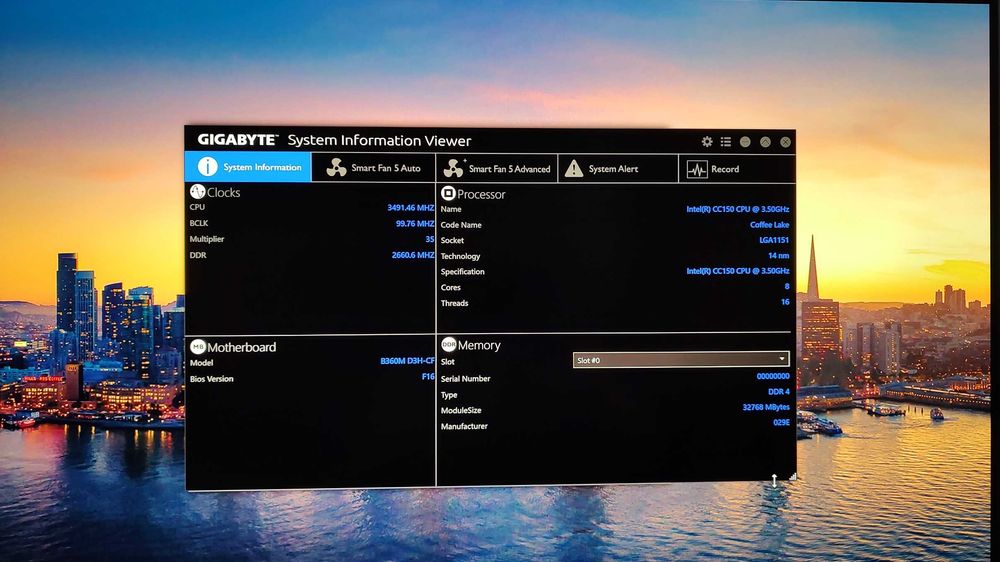Switch to the Smart Fan 5 Auto tab

coord(373,168)
